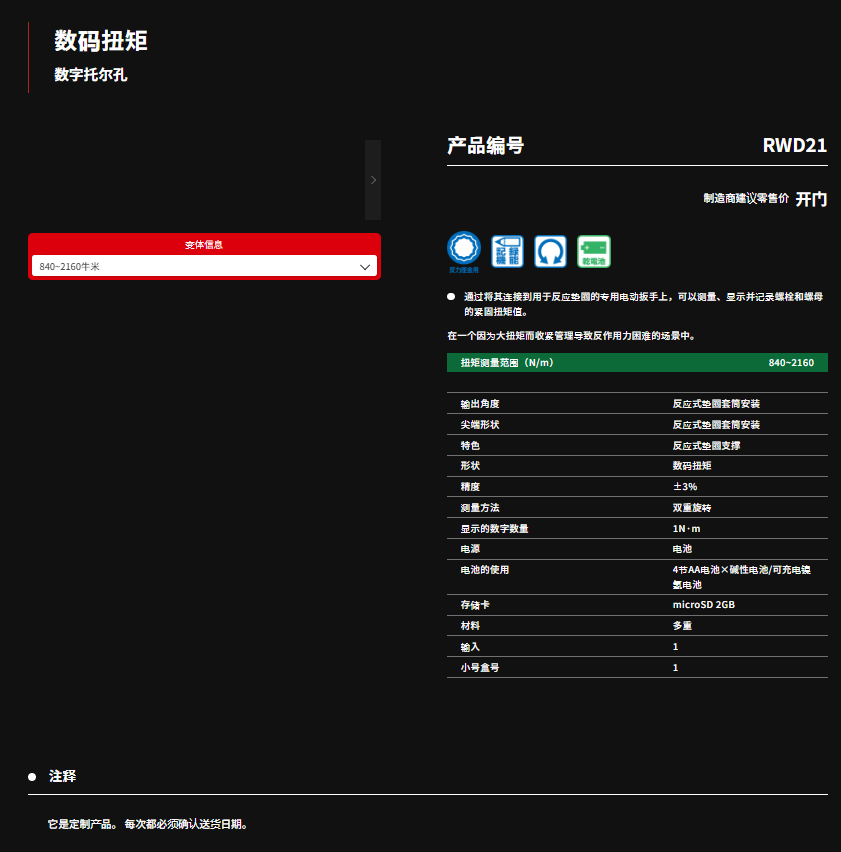
Task: Click the 小号盒号 row label
Action: point(480,667)
